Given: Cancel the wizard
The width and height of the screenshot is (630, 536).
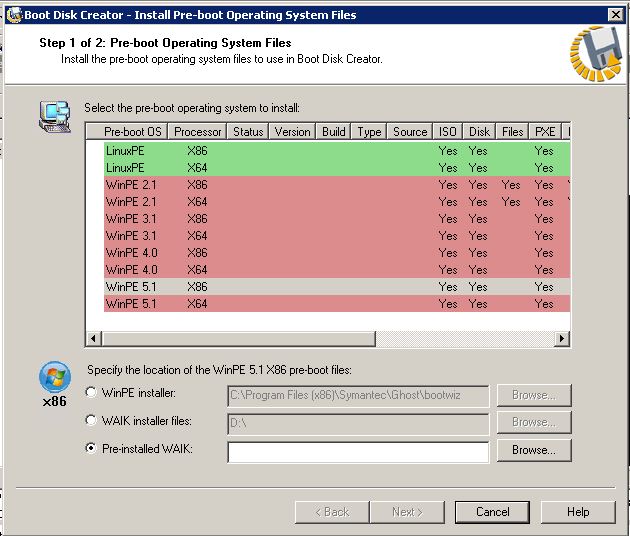Looking at the screenshot, I should (x=492, y=512).
